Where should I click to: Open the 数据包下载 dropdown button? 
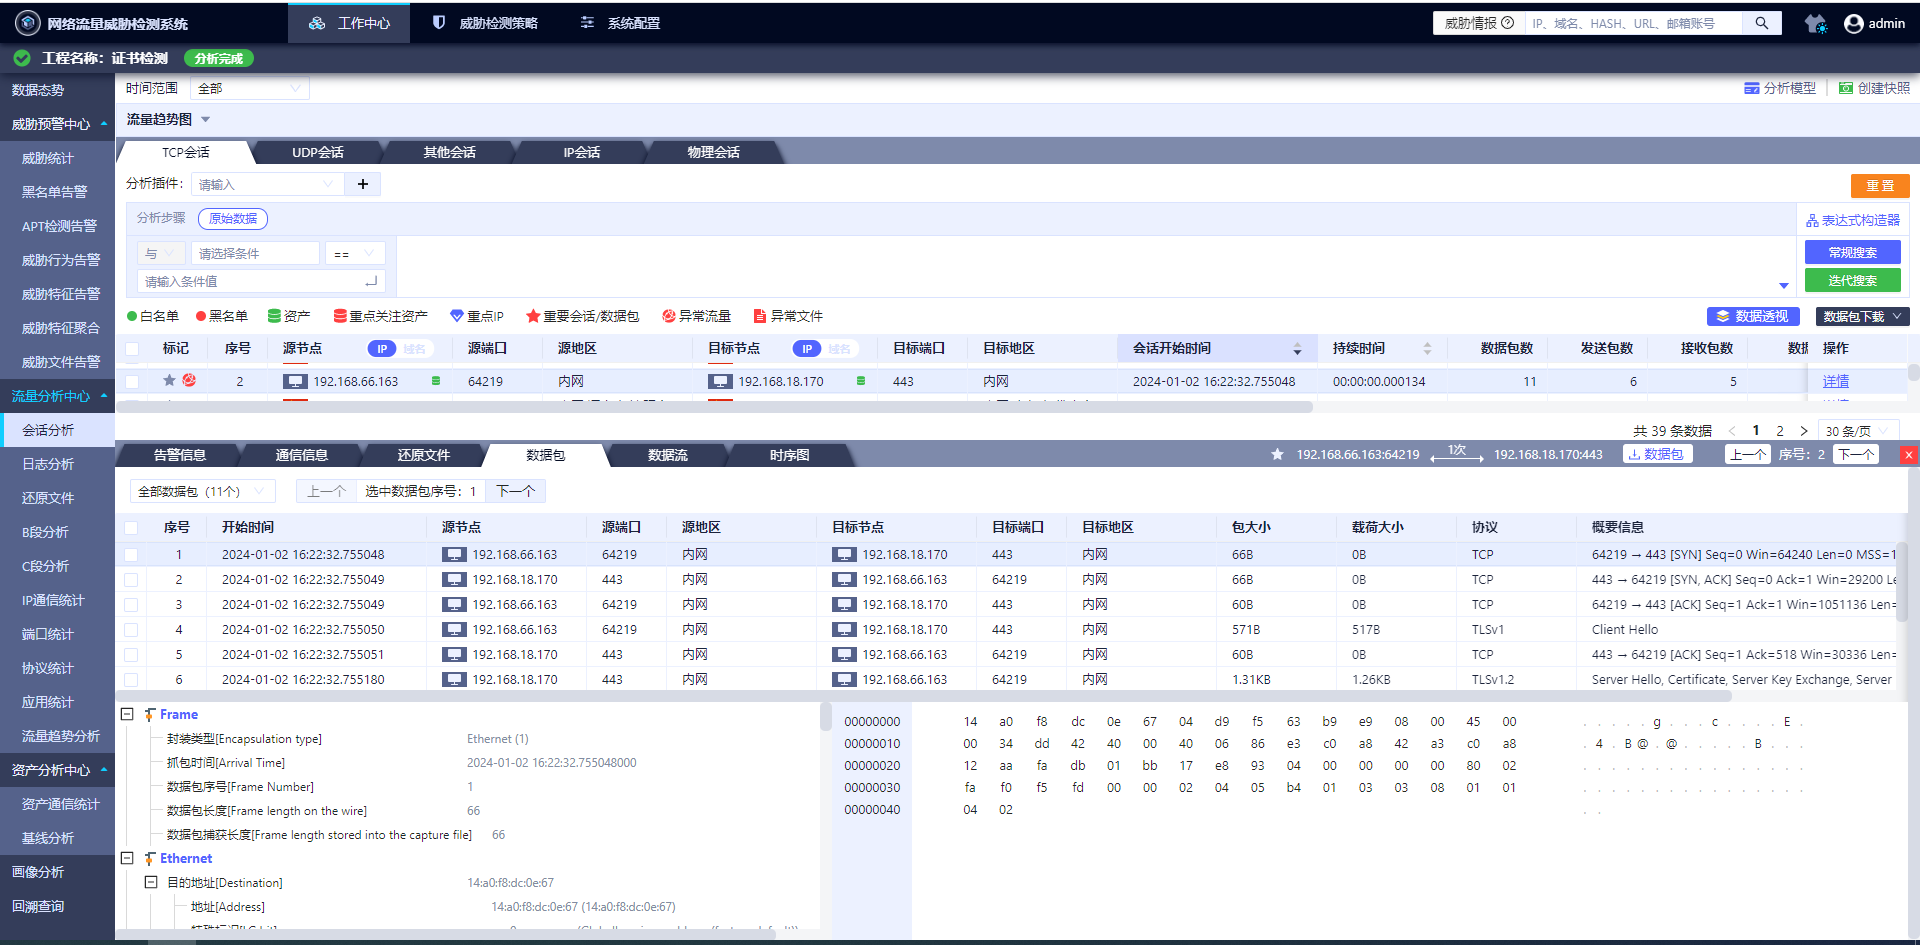click(x=1863, y=316)
